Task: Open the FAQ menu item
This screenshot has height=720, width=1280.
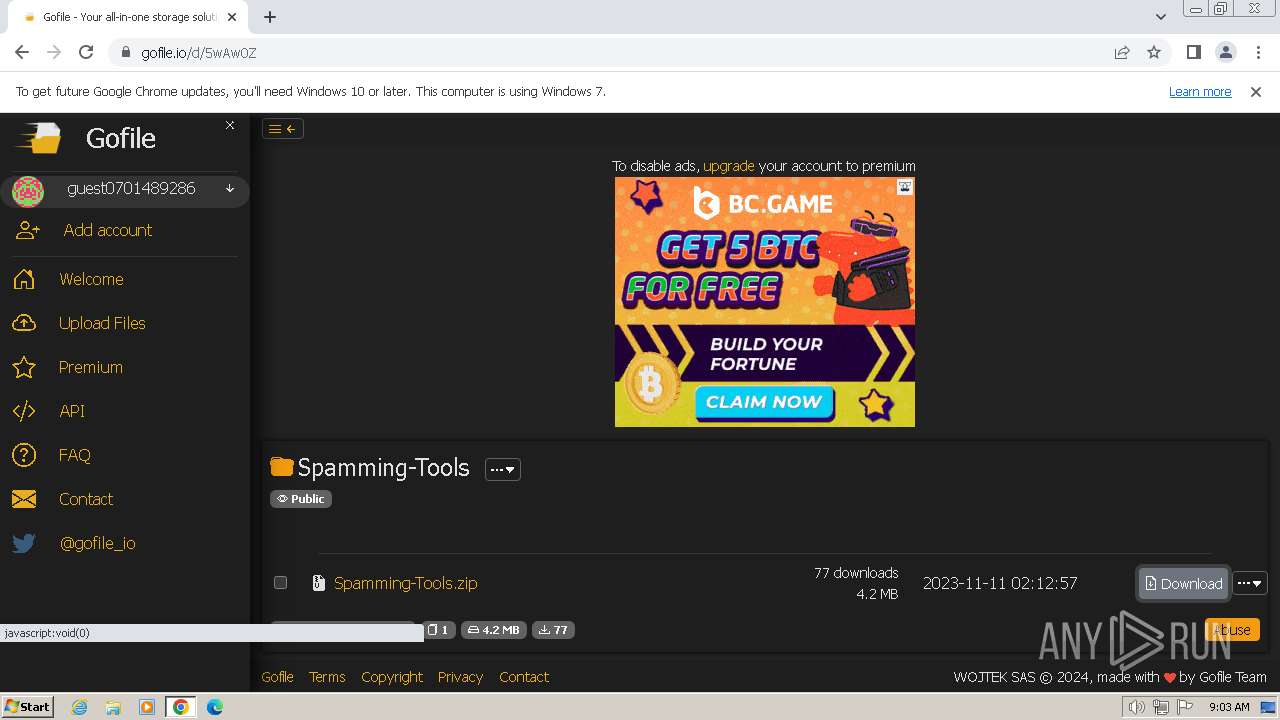Action: 75,455
